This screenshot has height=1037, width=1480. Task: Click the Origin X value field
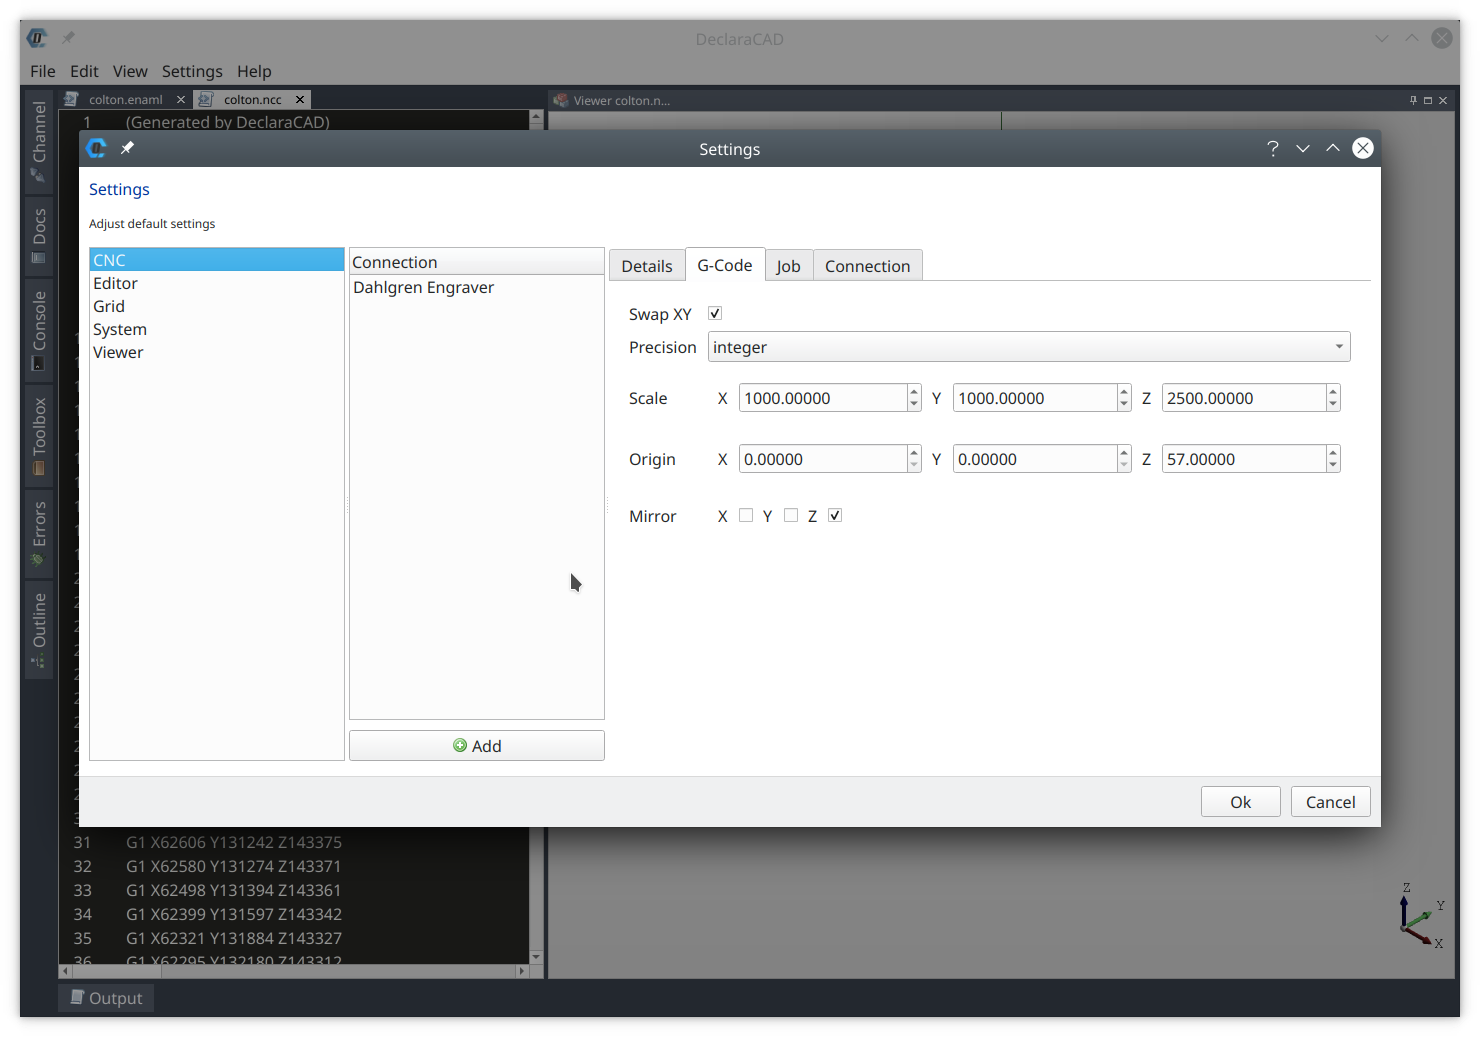[823, 459]
